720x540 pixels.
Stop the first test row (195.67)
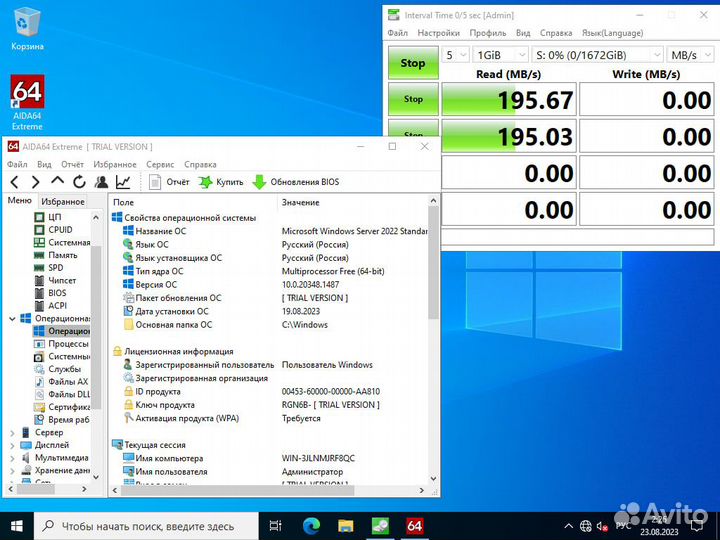pyautogui.click(x=413, y=99)
